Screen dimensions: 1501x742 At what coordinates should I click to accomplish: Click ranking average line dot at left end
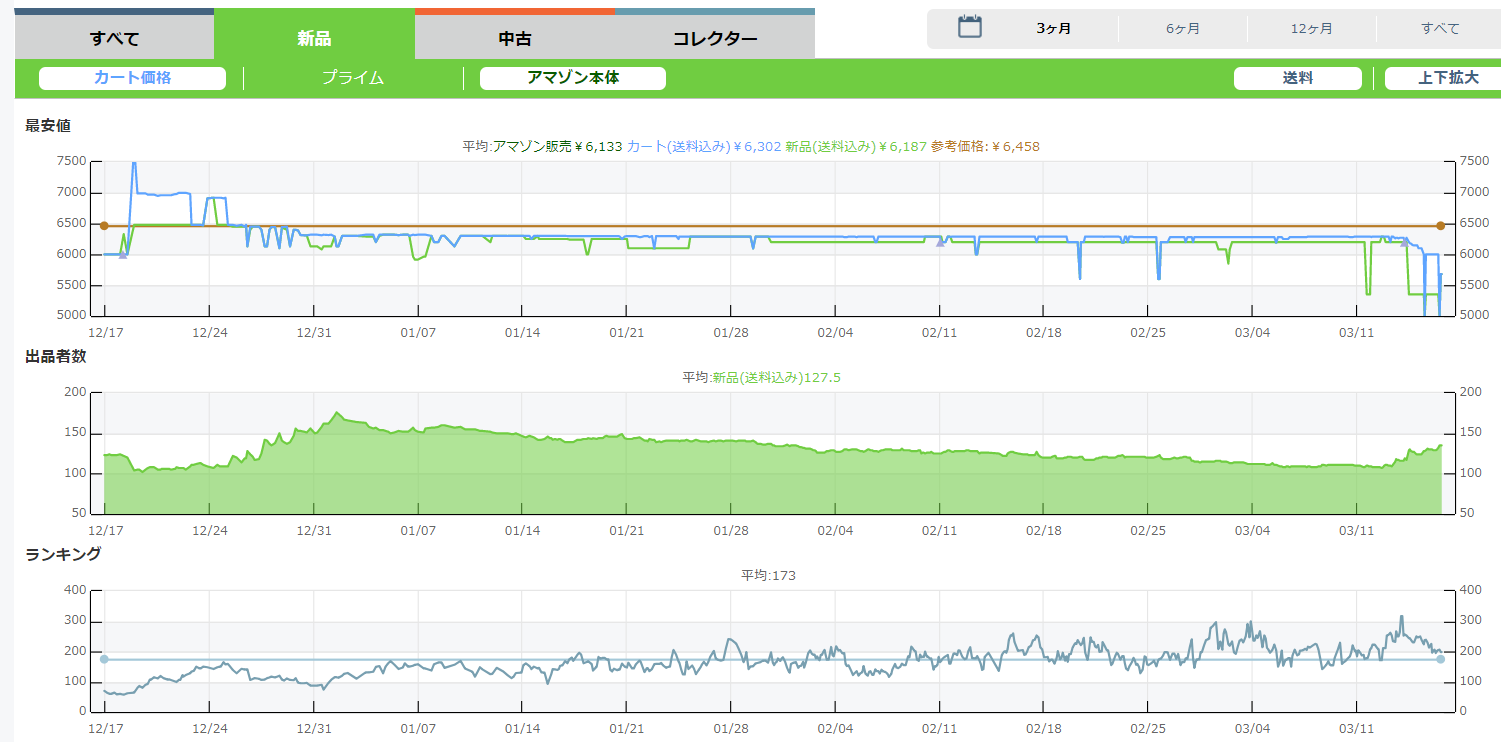(x=104, y=659)
